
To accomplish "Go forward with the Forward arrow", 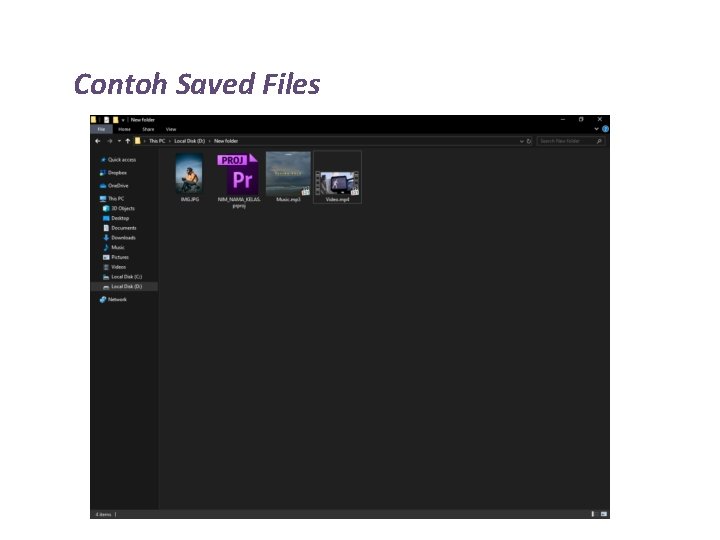I will click(109, 141).
